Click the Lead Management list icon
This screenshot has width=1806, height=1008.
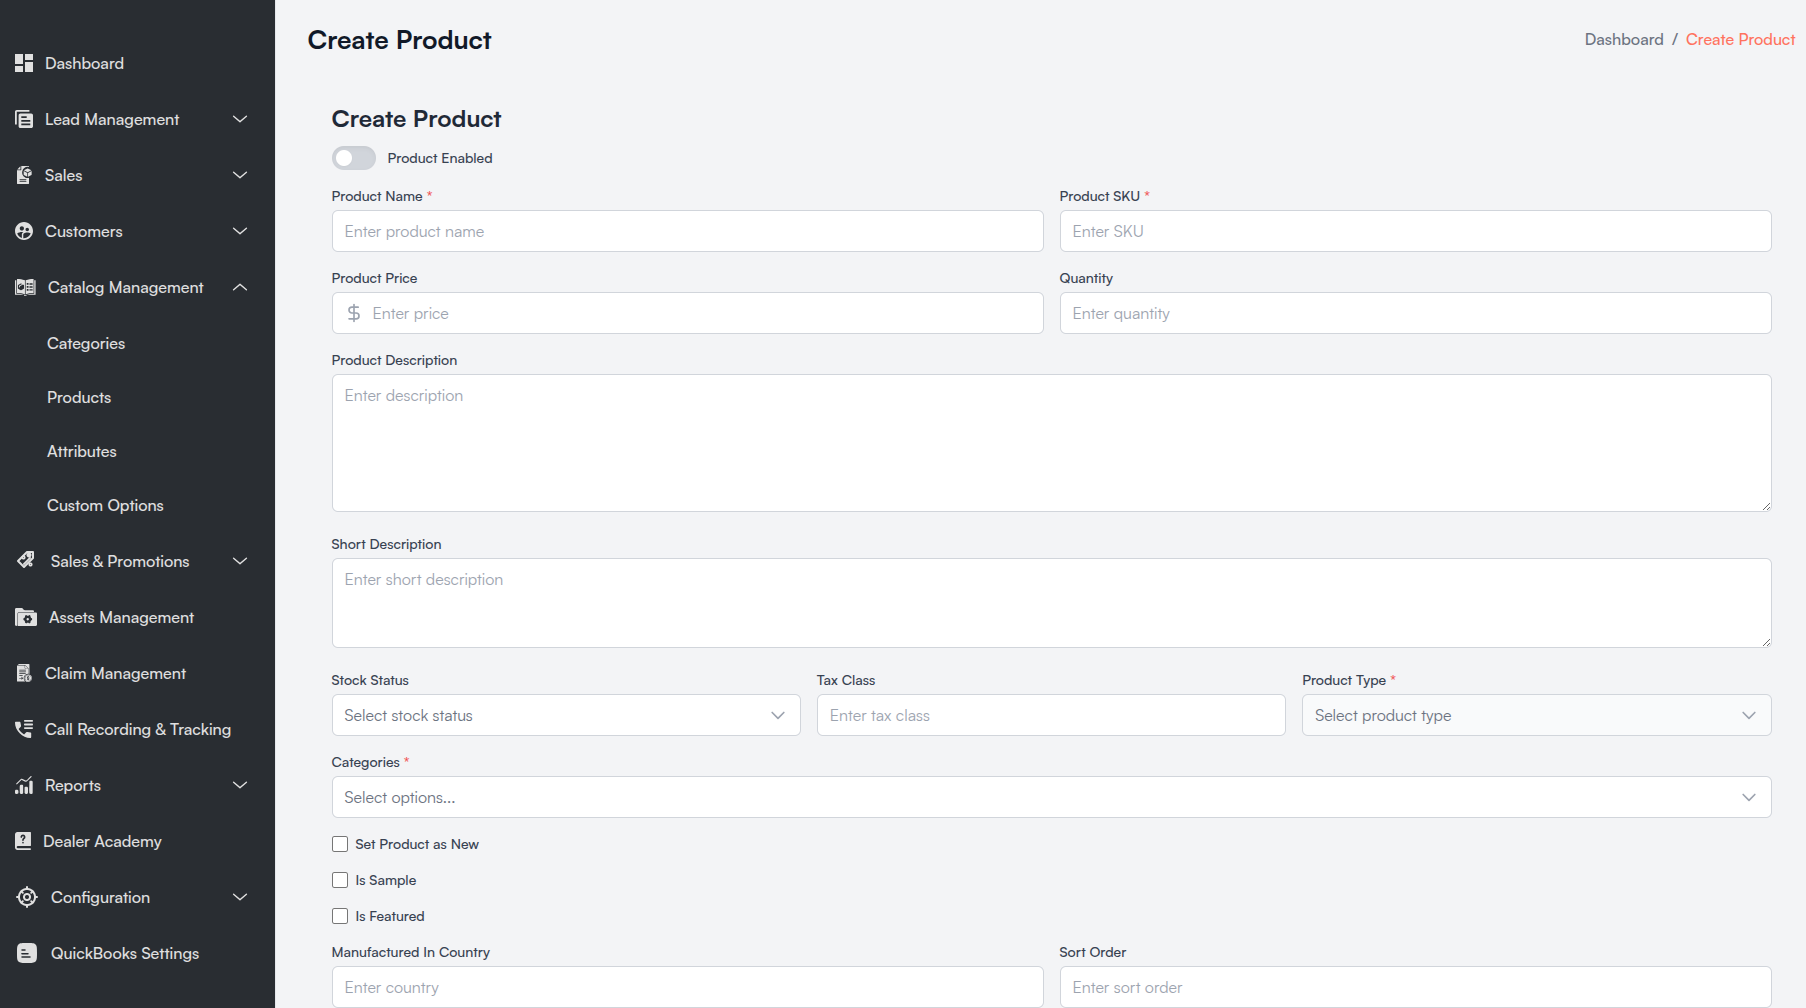tap(24, 119)
